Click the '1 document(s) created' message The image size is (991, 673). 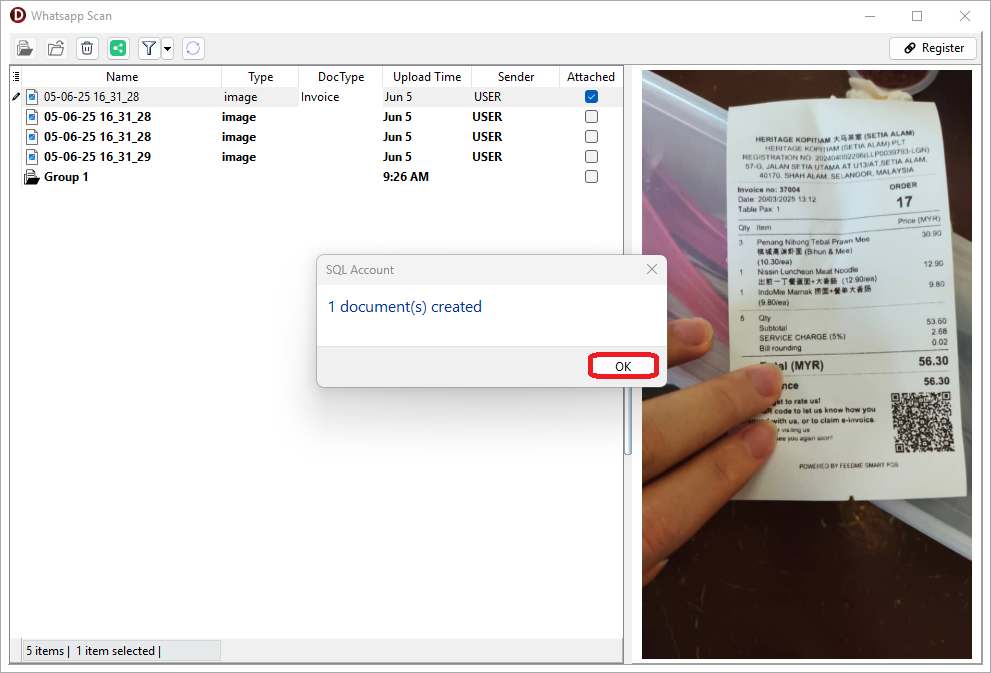(x=404, y=306)
